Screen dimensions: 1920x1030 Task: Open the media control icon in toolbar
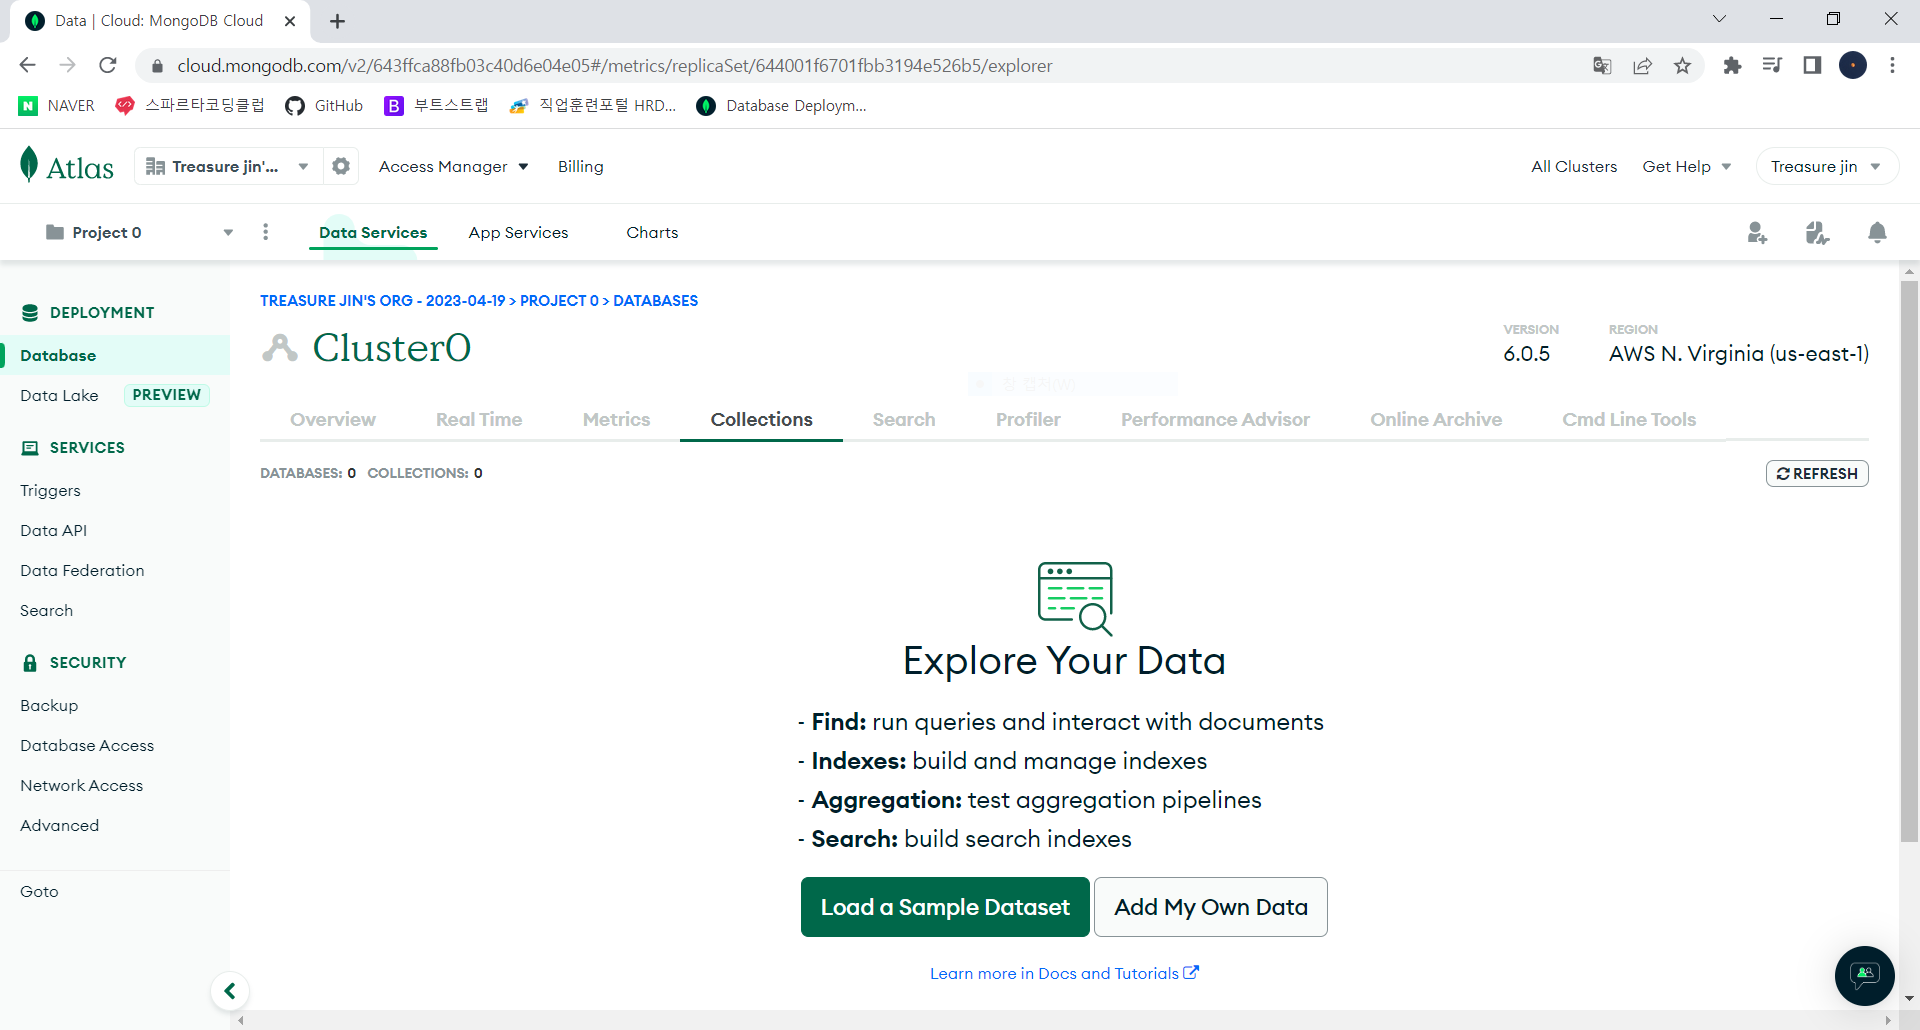coord(1772,66)
